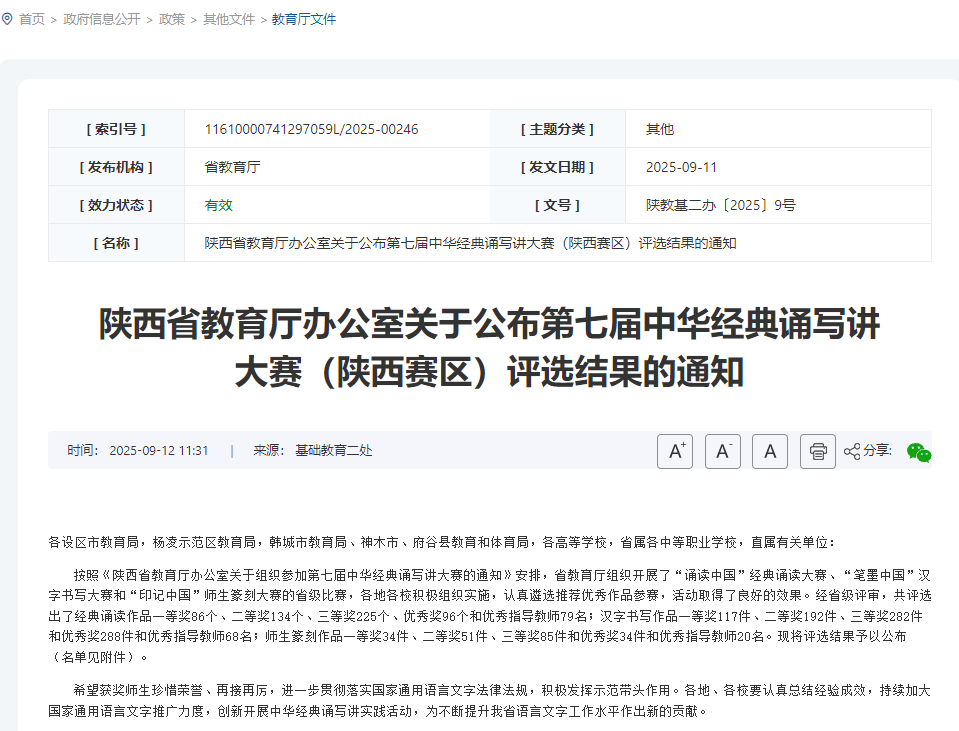959x731 pixels.
Task: Navigate to 政策 breadcrumb link
Action: click(172, 19)
